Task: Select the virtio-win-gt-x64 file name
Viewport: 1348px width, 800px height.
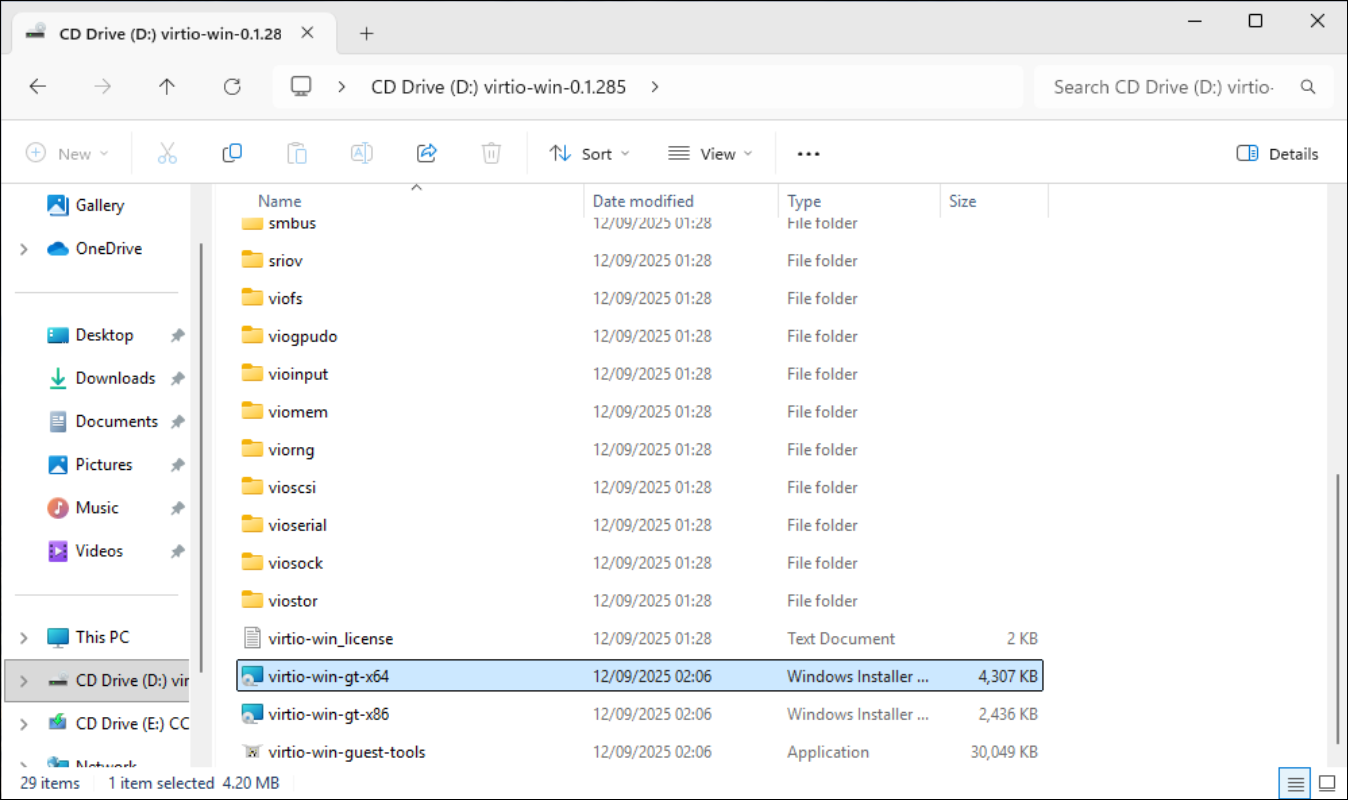Action: pyautogui.click(x=328, y=676)
